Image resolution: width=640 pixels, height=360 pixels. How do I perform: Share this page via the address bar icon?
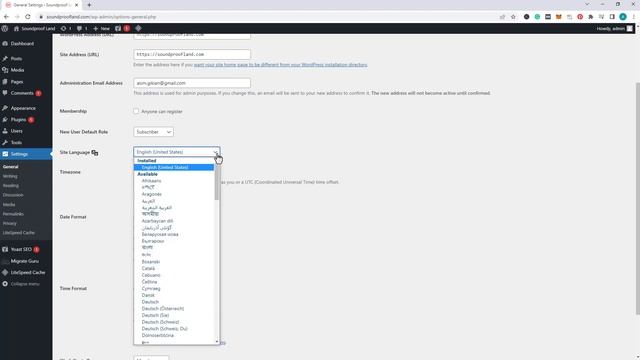[502, 17]
